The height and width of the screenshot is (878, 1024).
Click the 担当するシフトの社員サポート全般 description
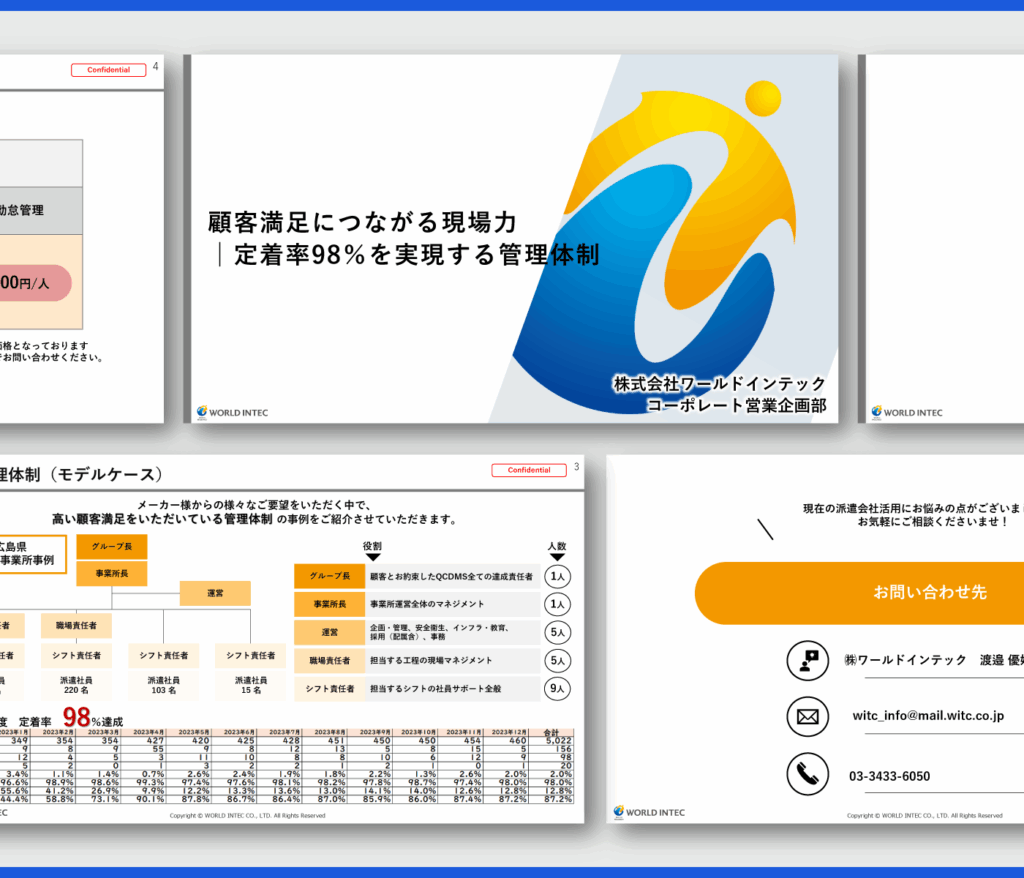(x=436, y=689)
